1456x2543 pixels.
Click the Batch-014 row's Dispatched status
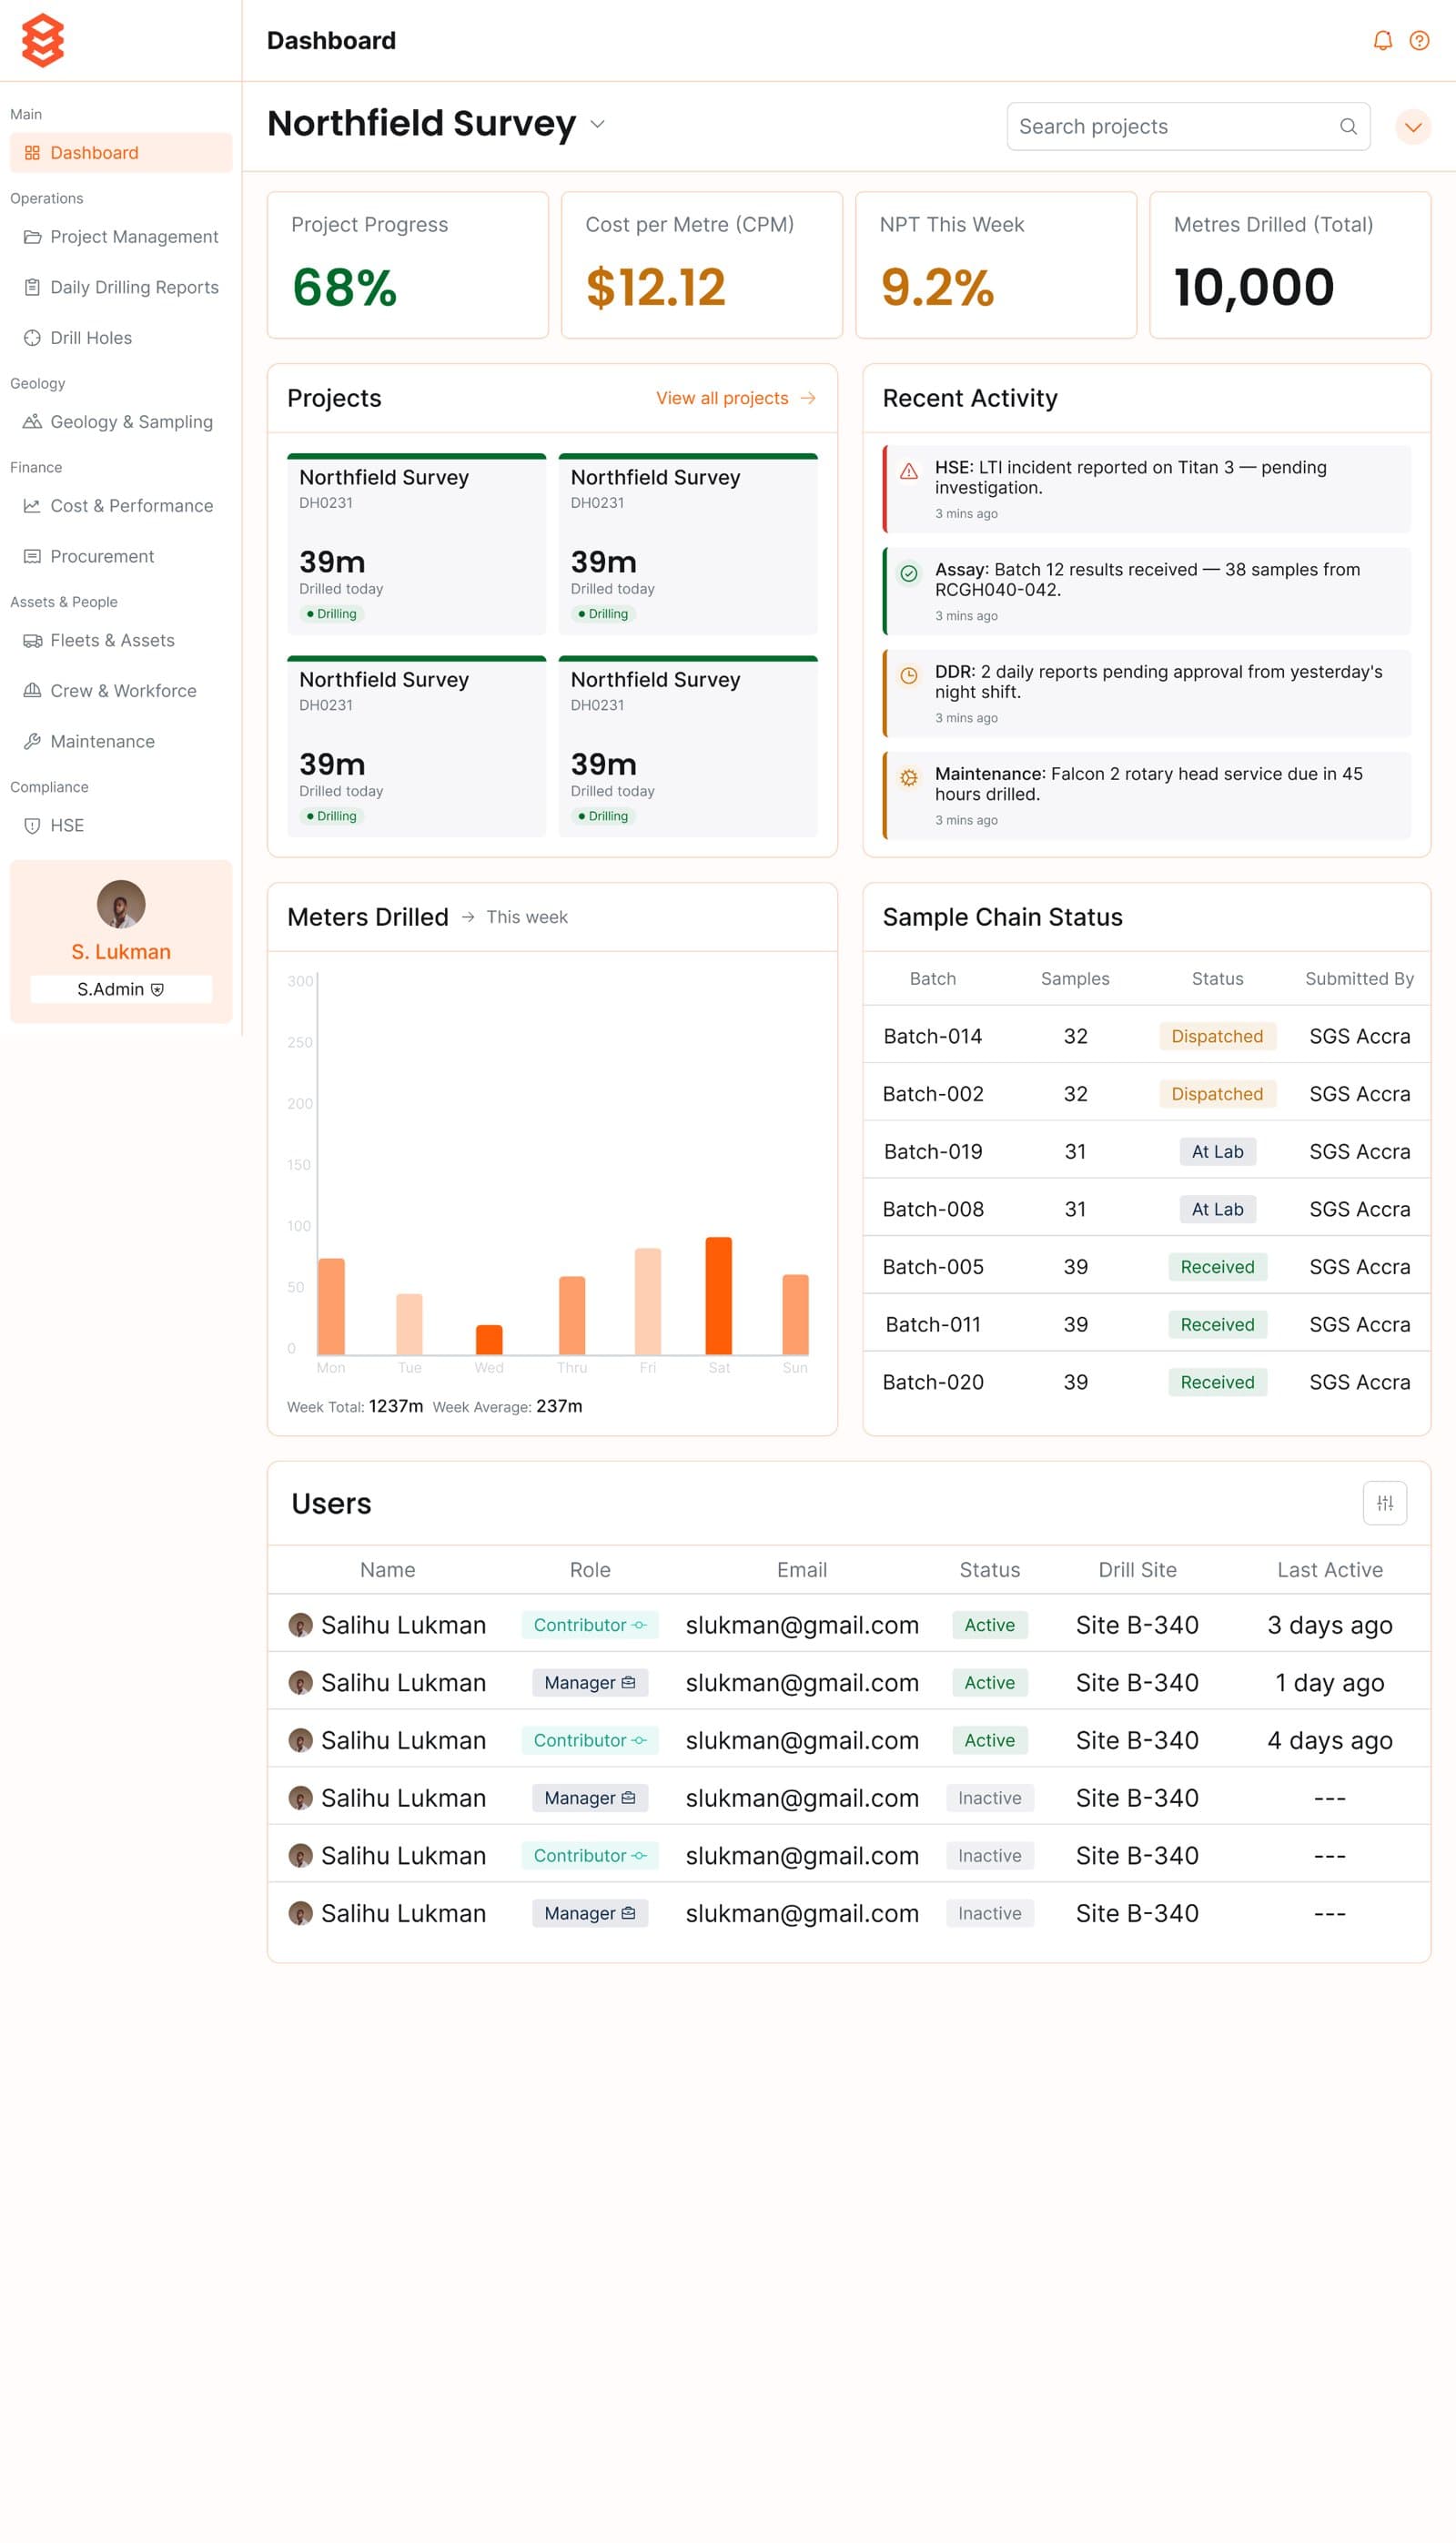point(1217,1036)
